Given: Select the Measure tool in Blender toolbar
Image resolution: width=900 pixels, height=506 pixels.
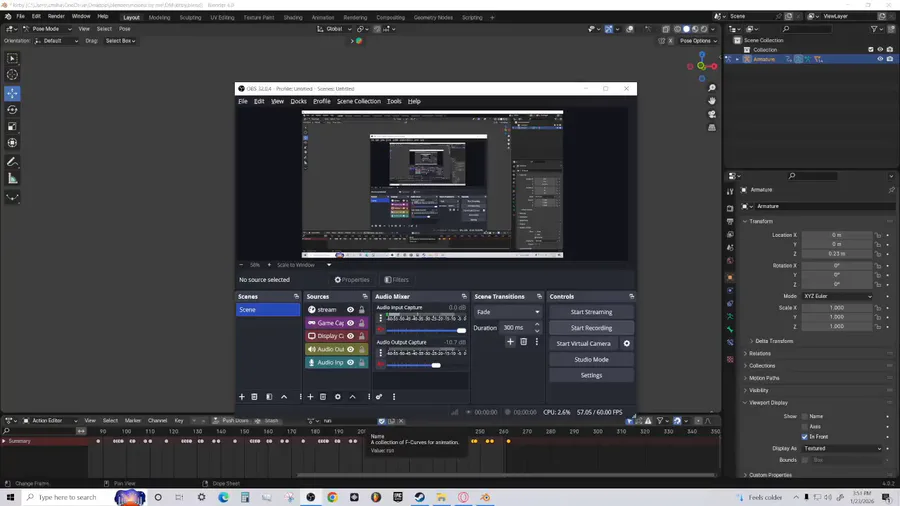Looking at the screenshot, I should coord(12,179).
